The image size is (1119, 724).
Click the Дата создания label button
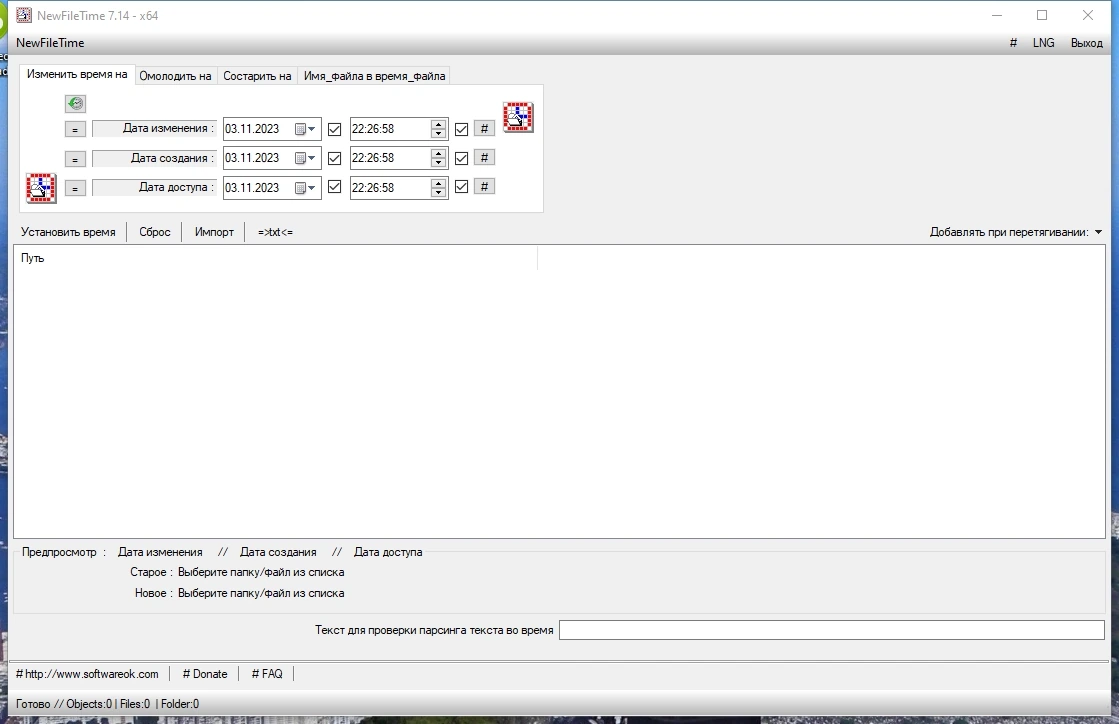[x=154, y=158]
